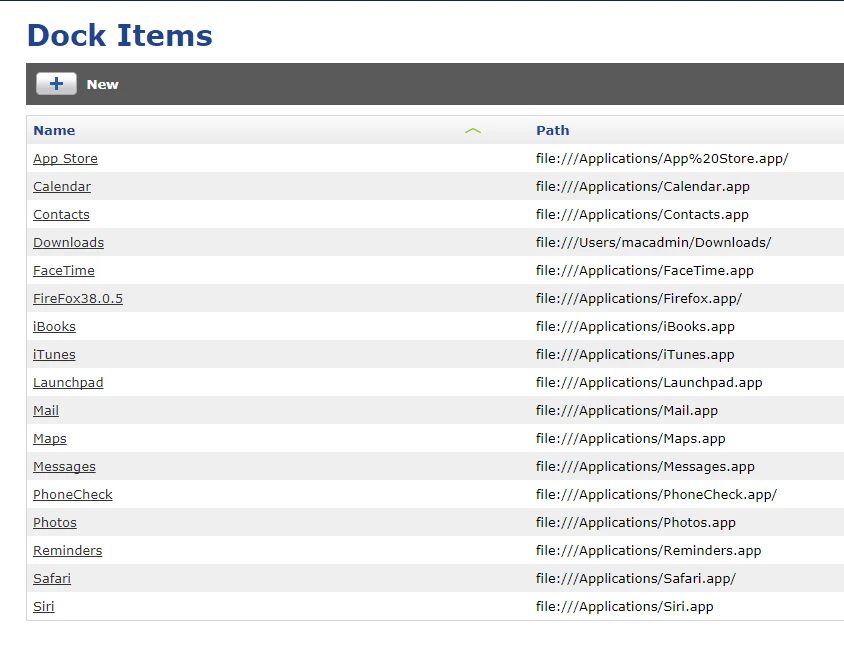The width and height of the screenshot is (844, 659).
Task: Open the App Store dock item
Action: tap(65, 159)
